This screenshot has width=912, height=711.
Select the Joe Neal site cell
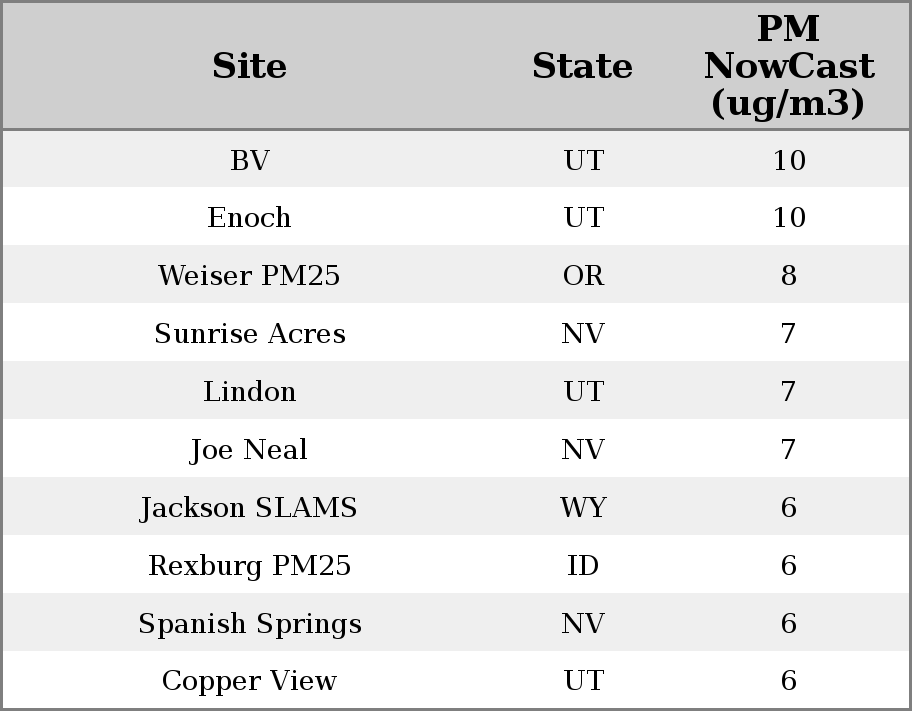click(249, 449)
